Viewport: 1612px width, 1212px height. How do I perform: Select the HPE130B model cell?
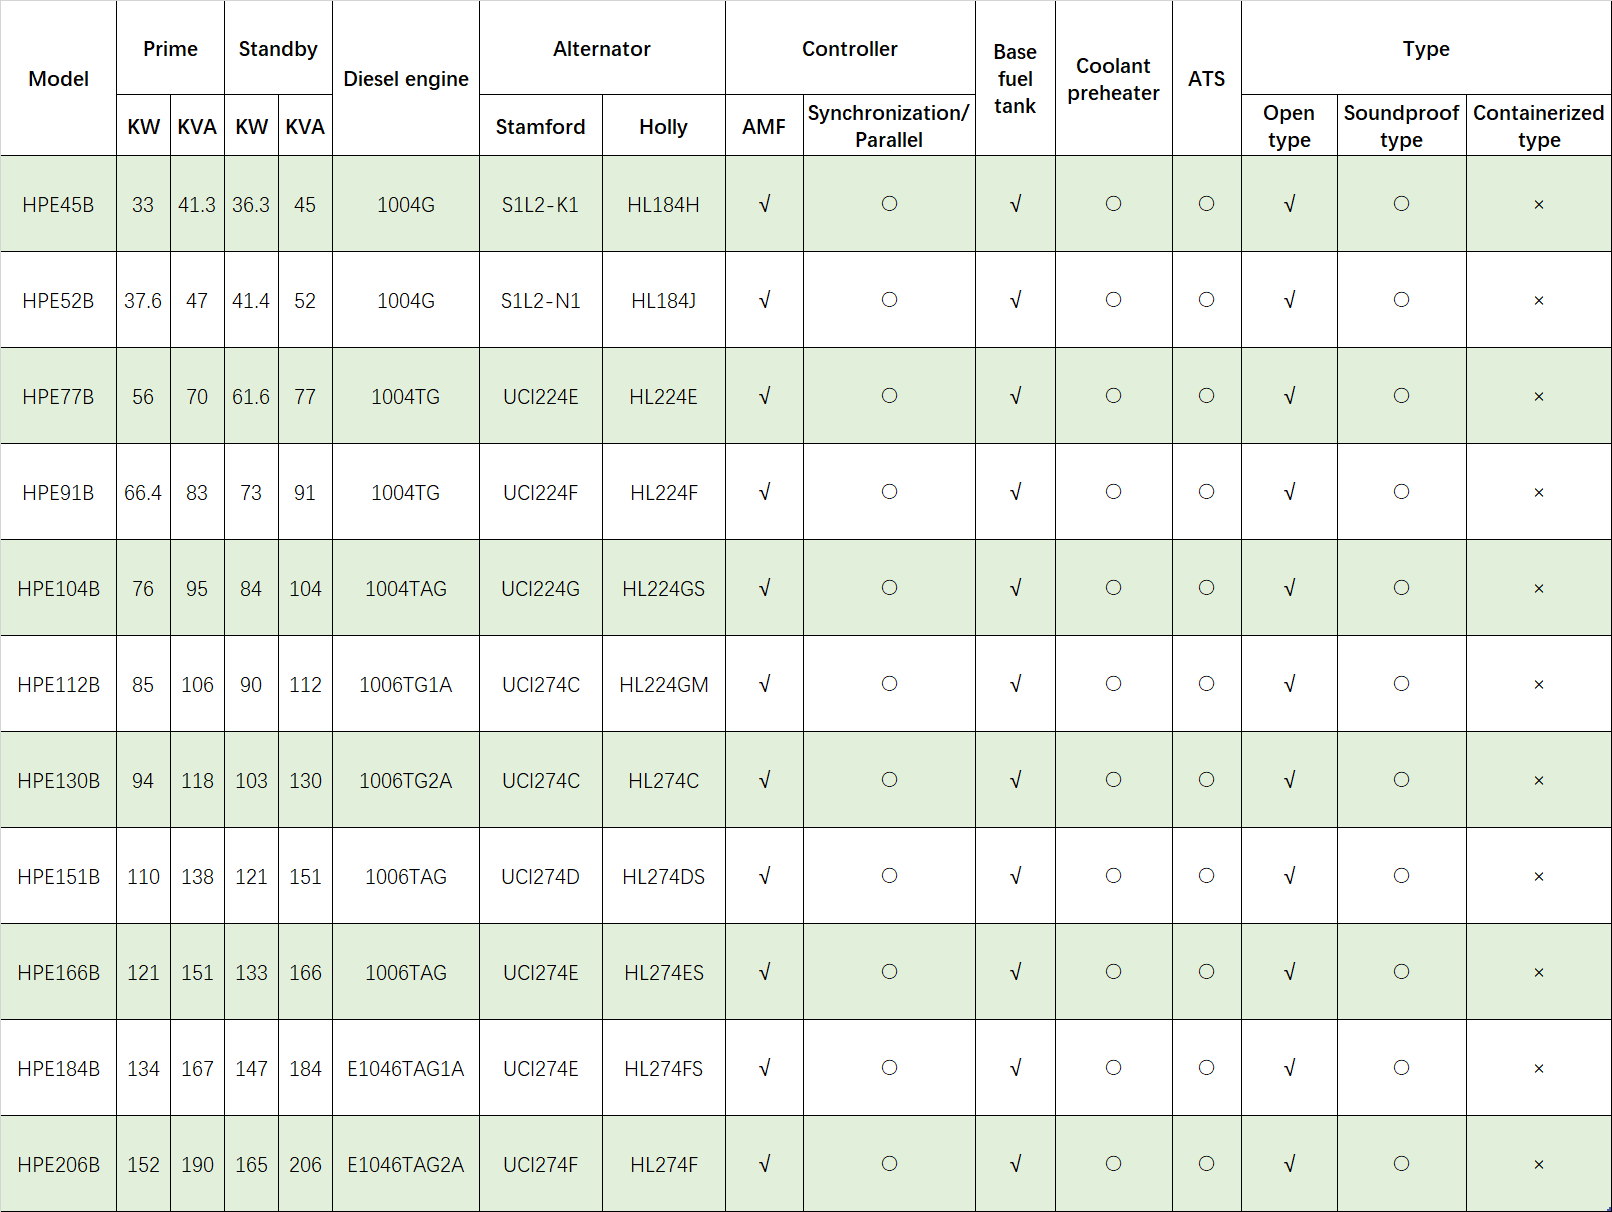[58, 780]
